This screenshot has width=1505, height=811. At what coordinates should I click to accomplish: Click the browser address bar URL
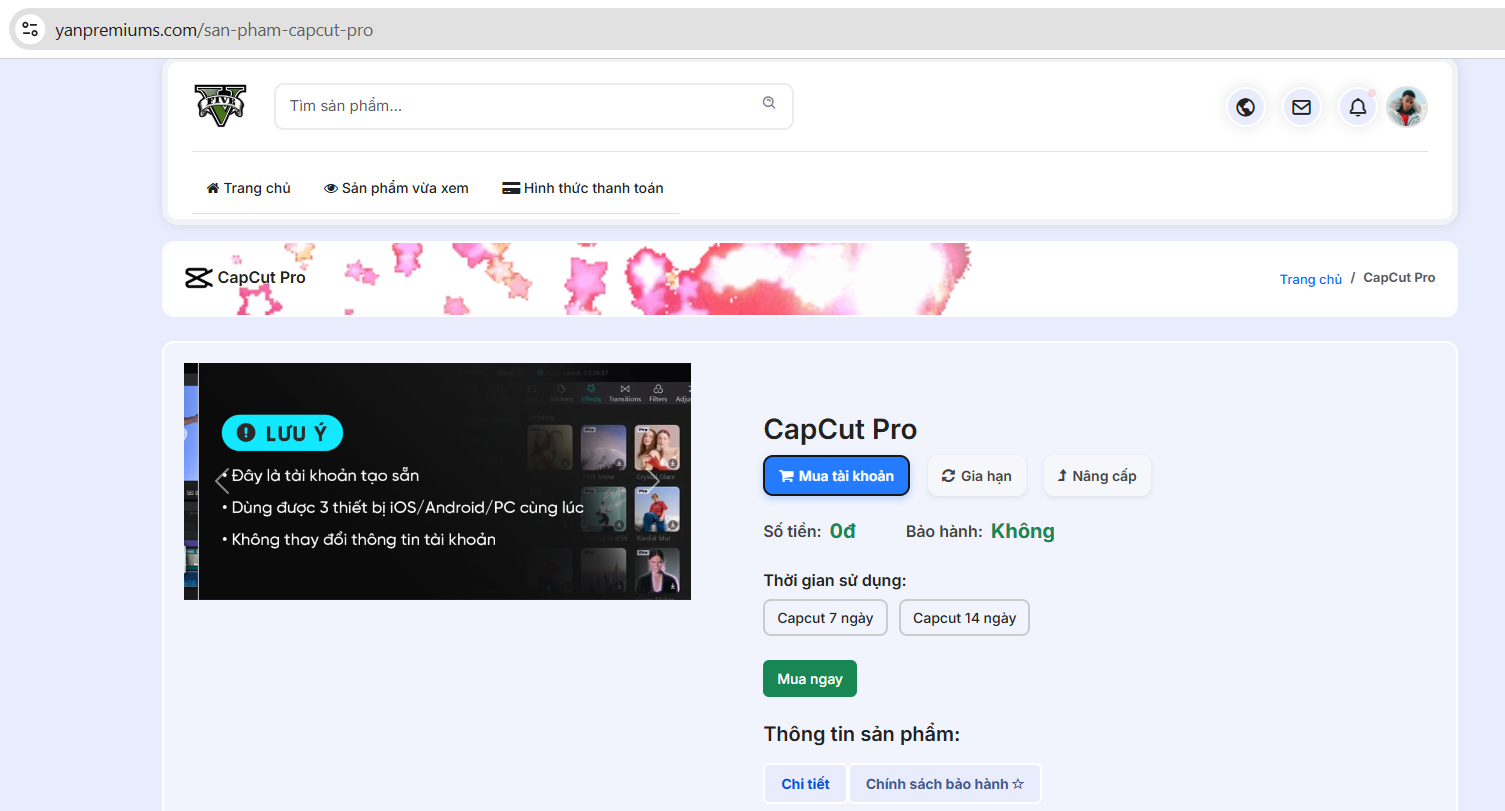pos(214,30)
